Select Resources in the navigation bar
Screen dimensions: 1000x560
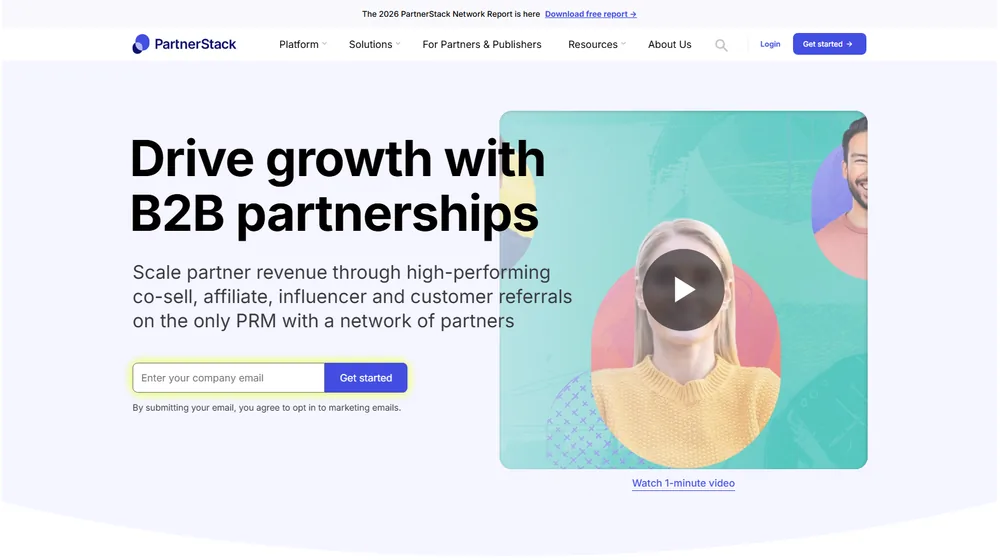click(x=592, y=44)
